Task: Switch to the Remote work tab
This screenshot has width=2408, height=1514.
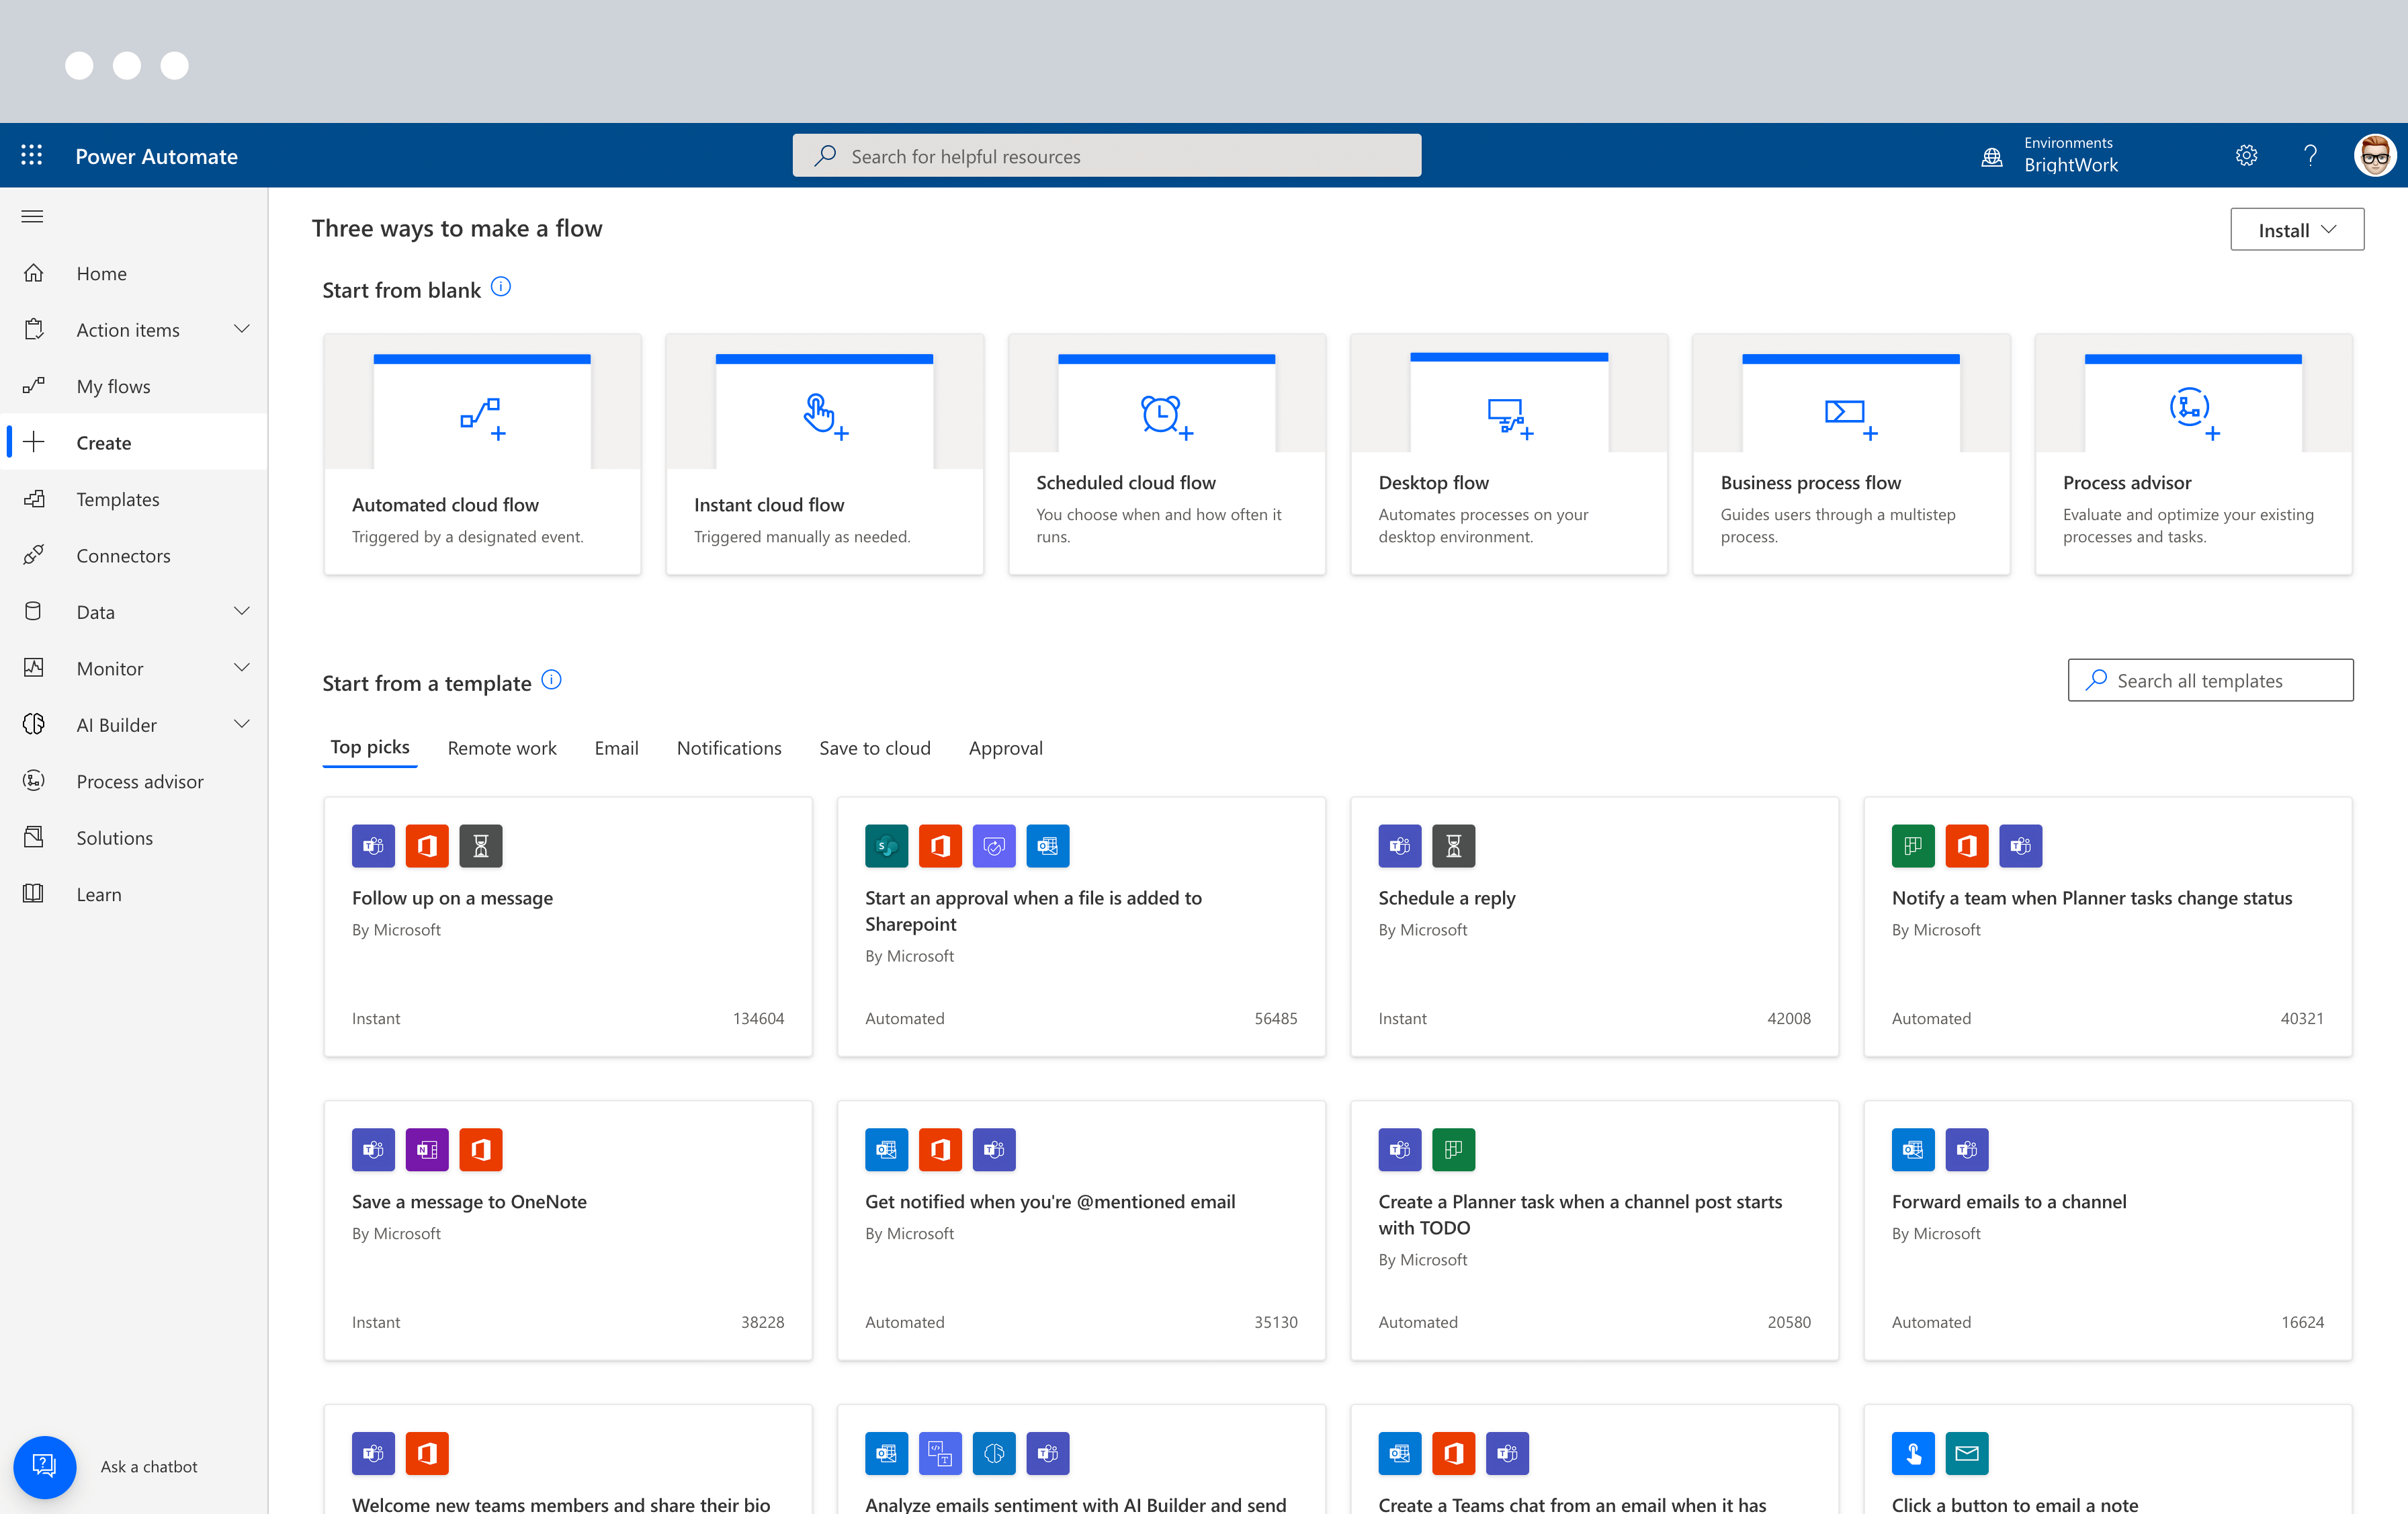Action: [x=502, y=748]
